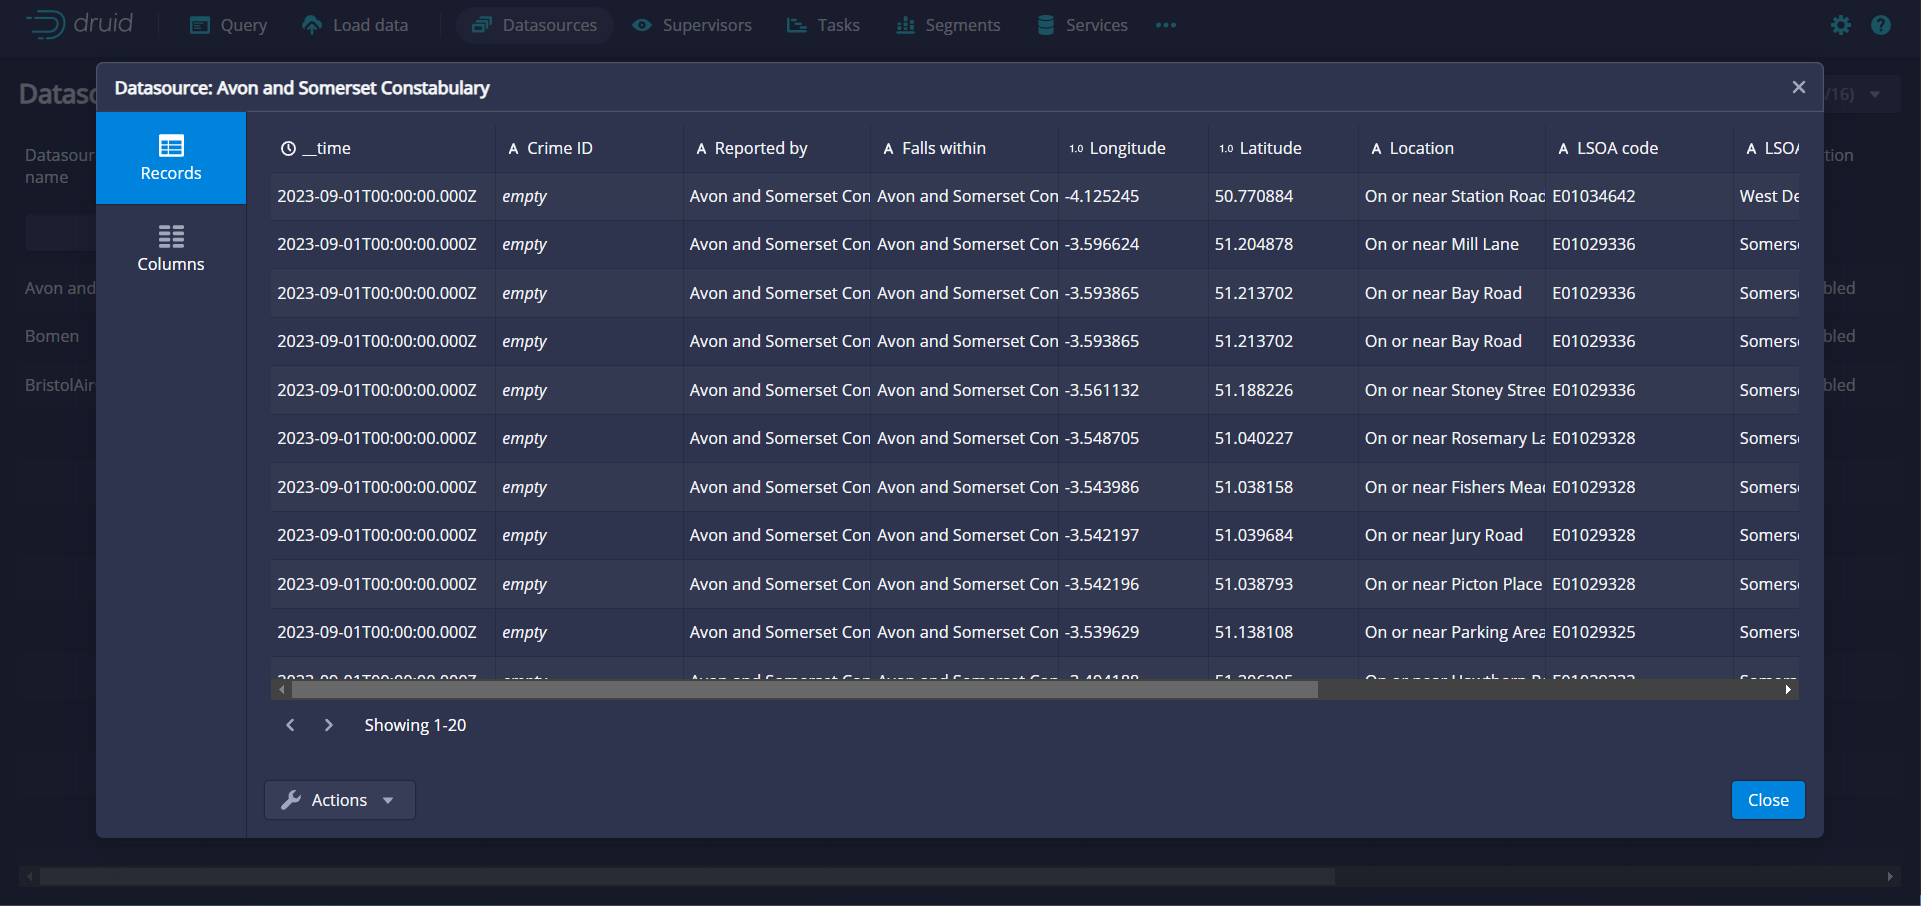Viewport: 1921px width, 906px height.
Task: Open the help question mark menu
Action: [1881, 25]
